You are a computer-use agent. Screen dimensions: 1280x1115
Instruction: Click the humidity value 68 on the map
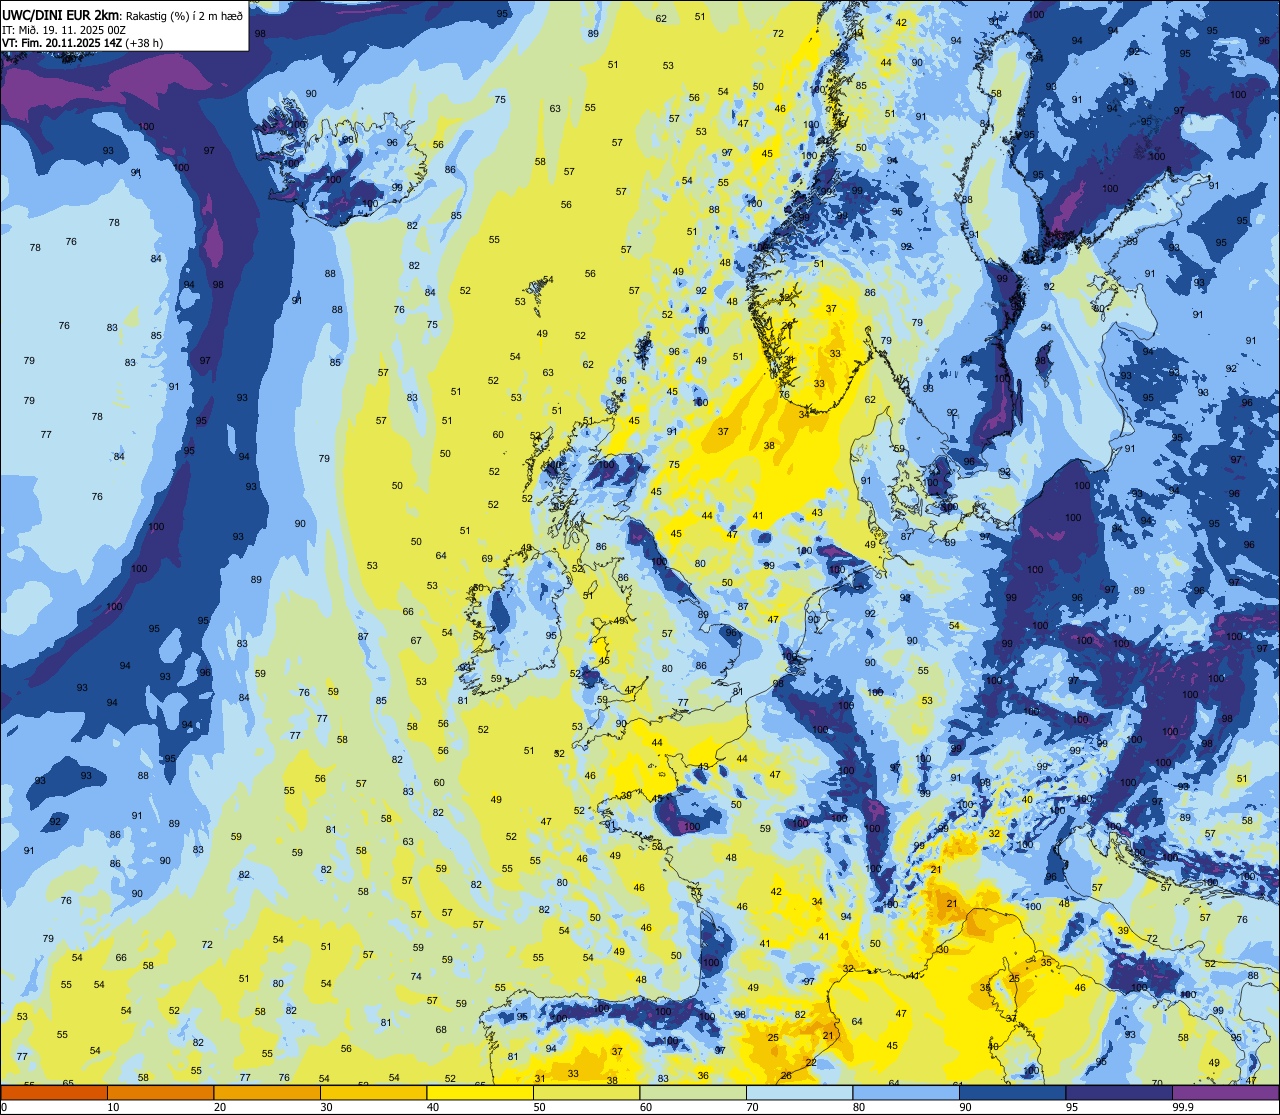[441, 1029]
